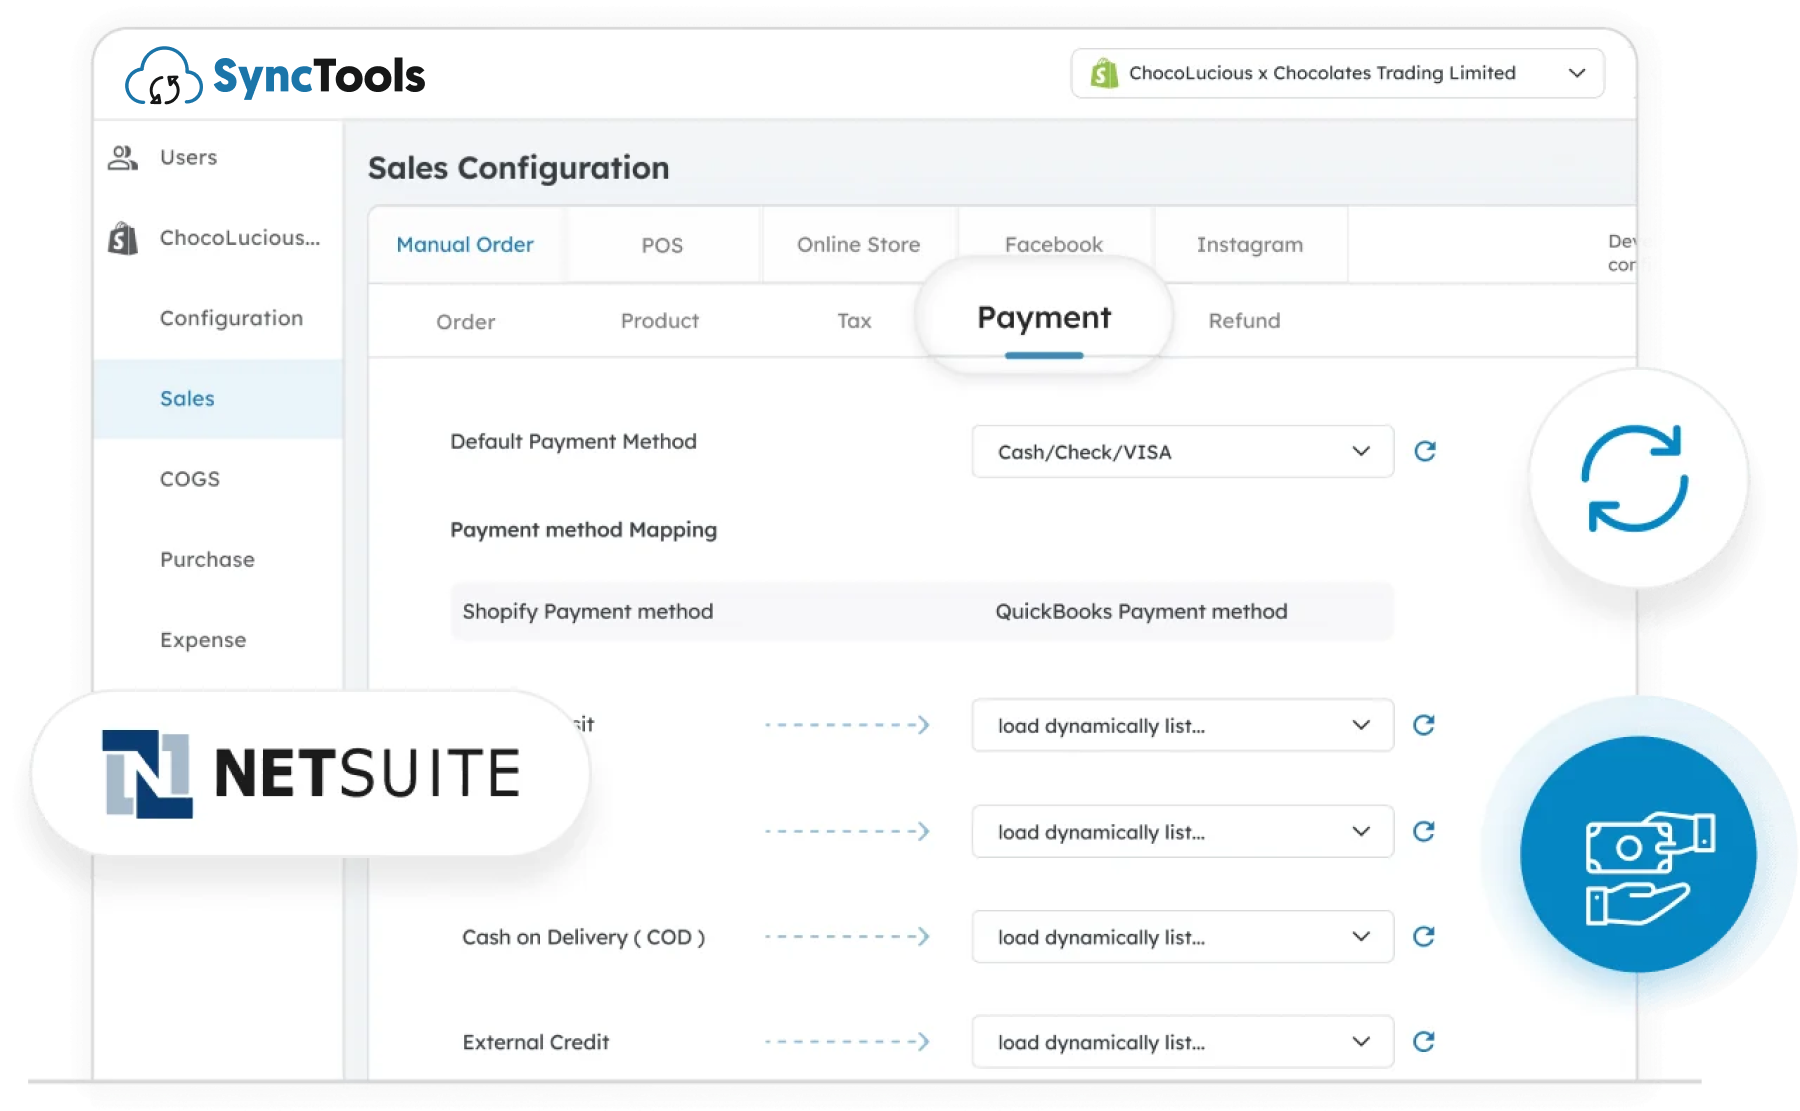Switch to the Tax sub-tab
Viewport: 1800px width, 1111px height.
tap(854, 321)
